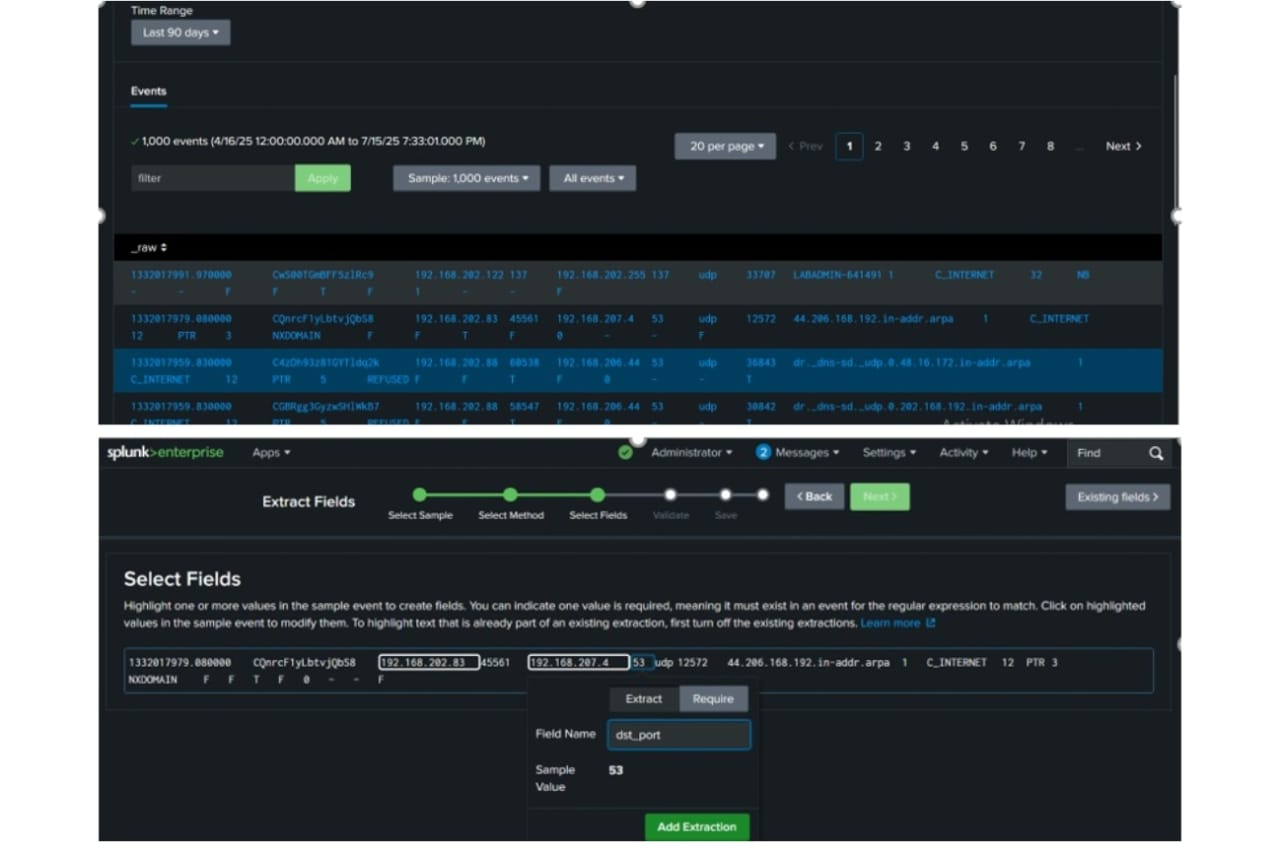Click the Select Fields step circle

point(597,494)
